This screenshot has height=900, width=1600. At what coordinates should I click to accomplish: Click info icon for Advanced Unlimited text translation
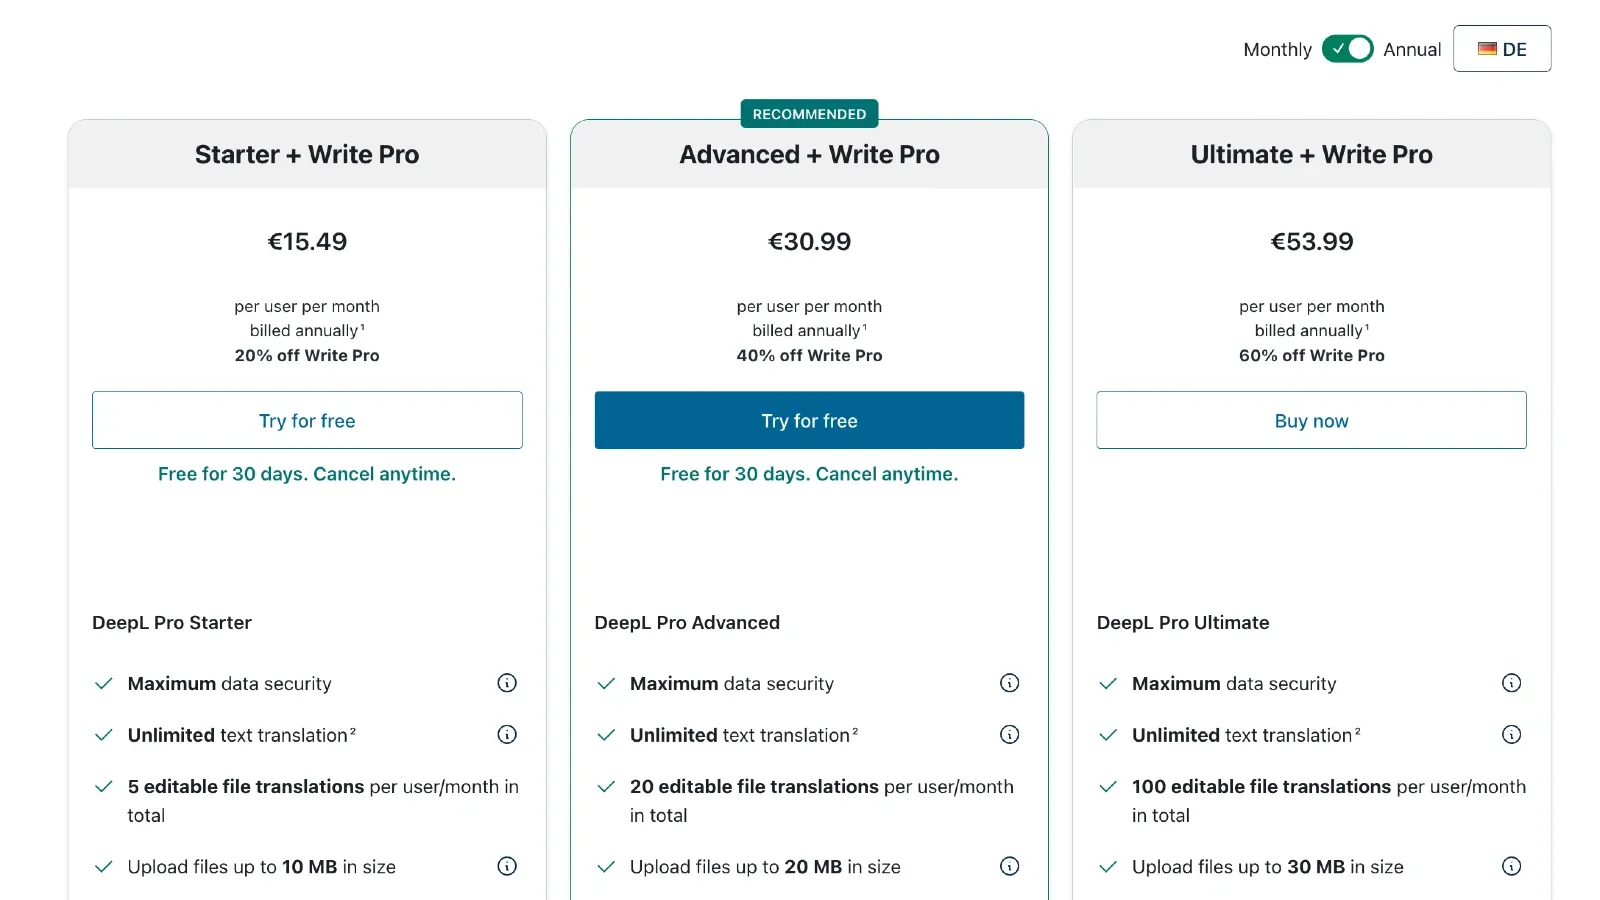point(1009,734)
